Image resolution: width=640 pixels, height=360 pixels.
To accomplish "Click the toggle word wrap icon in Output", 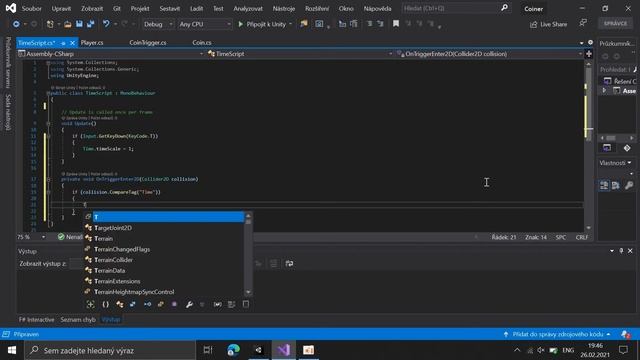I will pyautogui.click(x=289, y=264).
